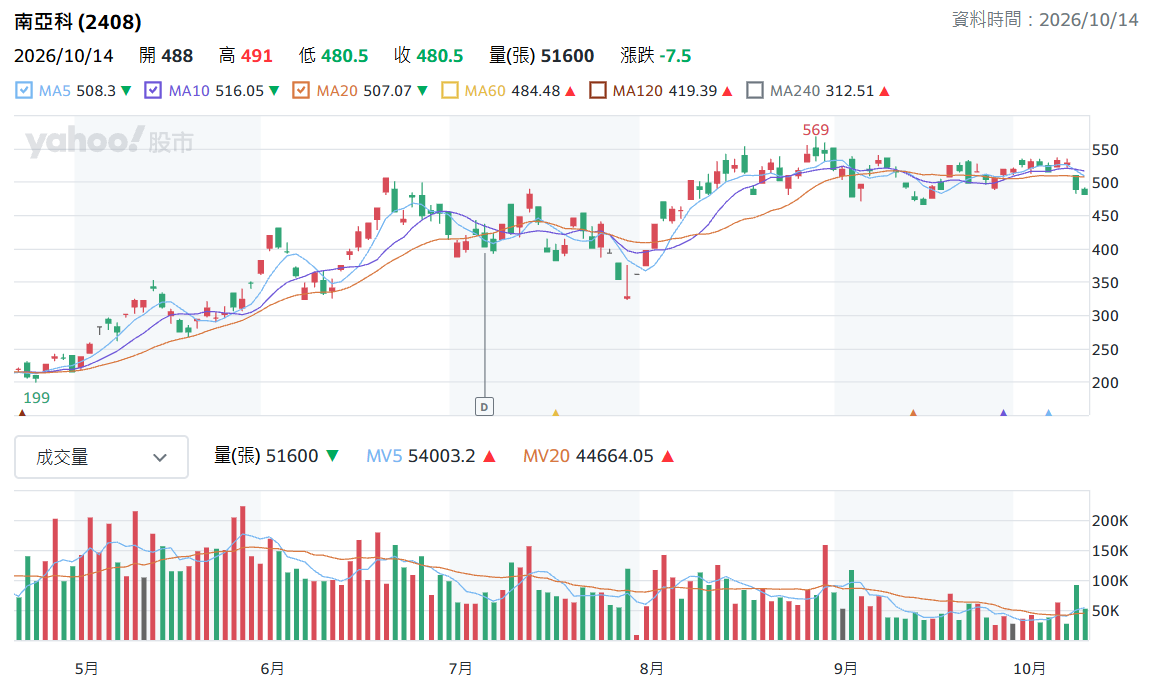Uncheck the MA10 moving average line
The image size is (1157, 687).
pyautogui.click(x=153, y=91)
